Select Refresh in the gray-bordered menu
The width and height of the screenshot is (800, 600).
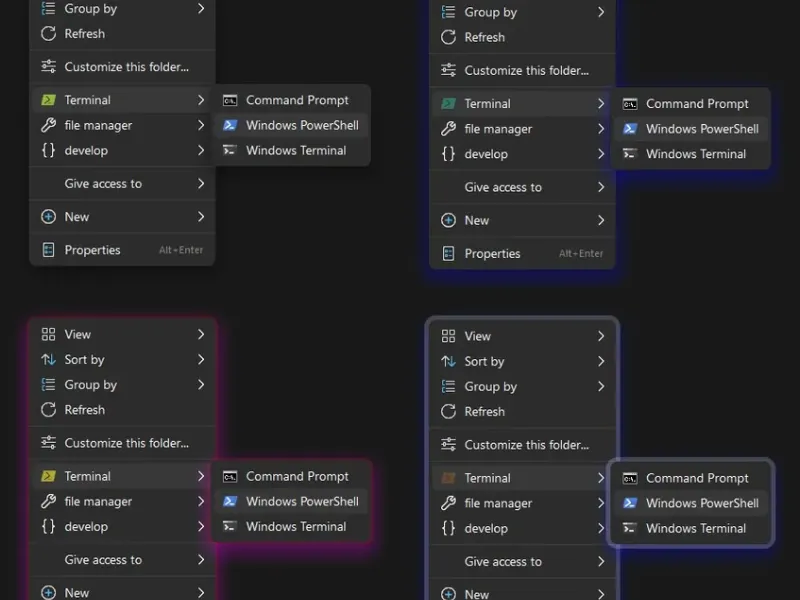(522, 412)
